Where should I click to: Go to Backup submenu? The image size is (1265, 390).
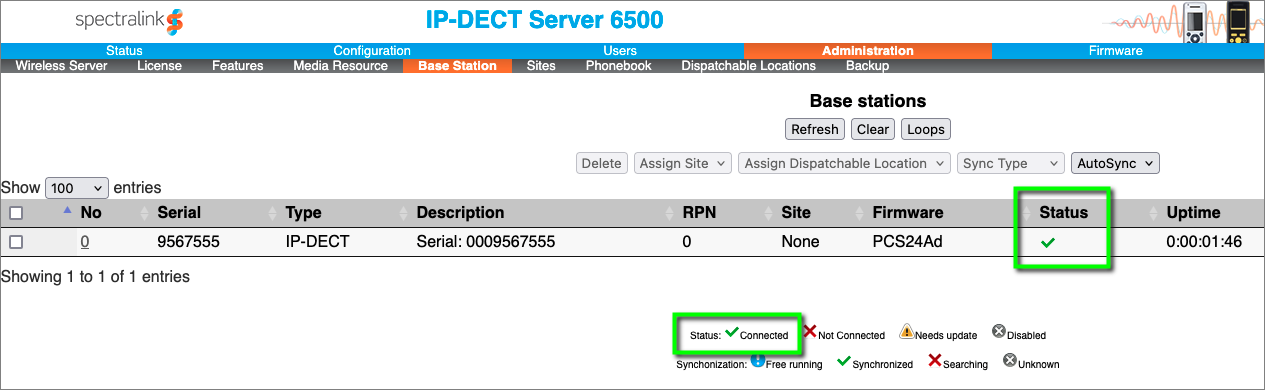tap(867, 66)
